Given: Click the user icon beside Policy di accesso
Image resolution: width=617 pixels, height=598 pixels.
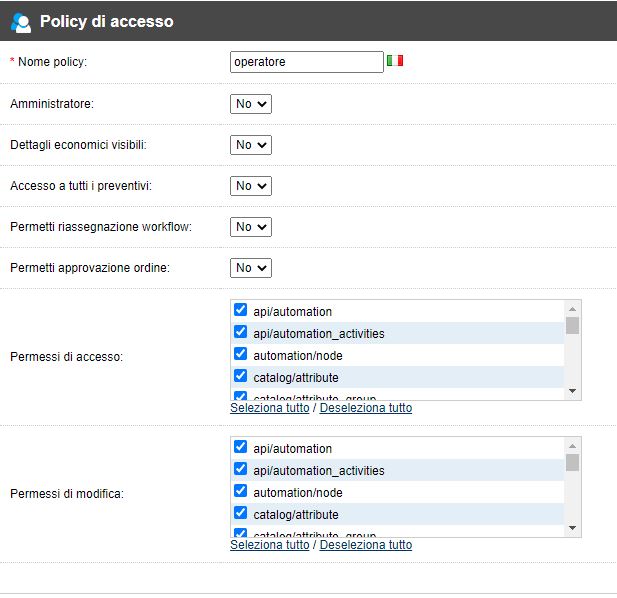Looking at the screenshot, I should 20,22.
